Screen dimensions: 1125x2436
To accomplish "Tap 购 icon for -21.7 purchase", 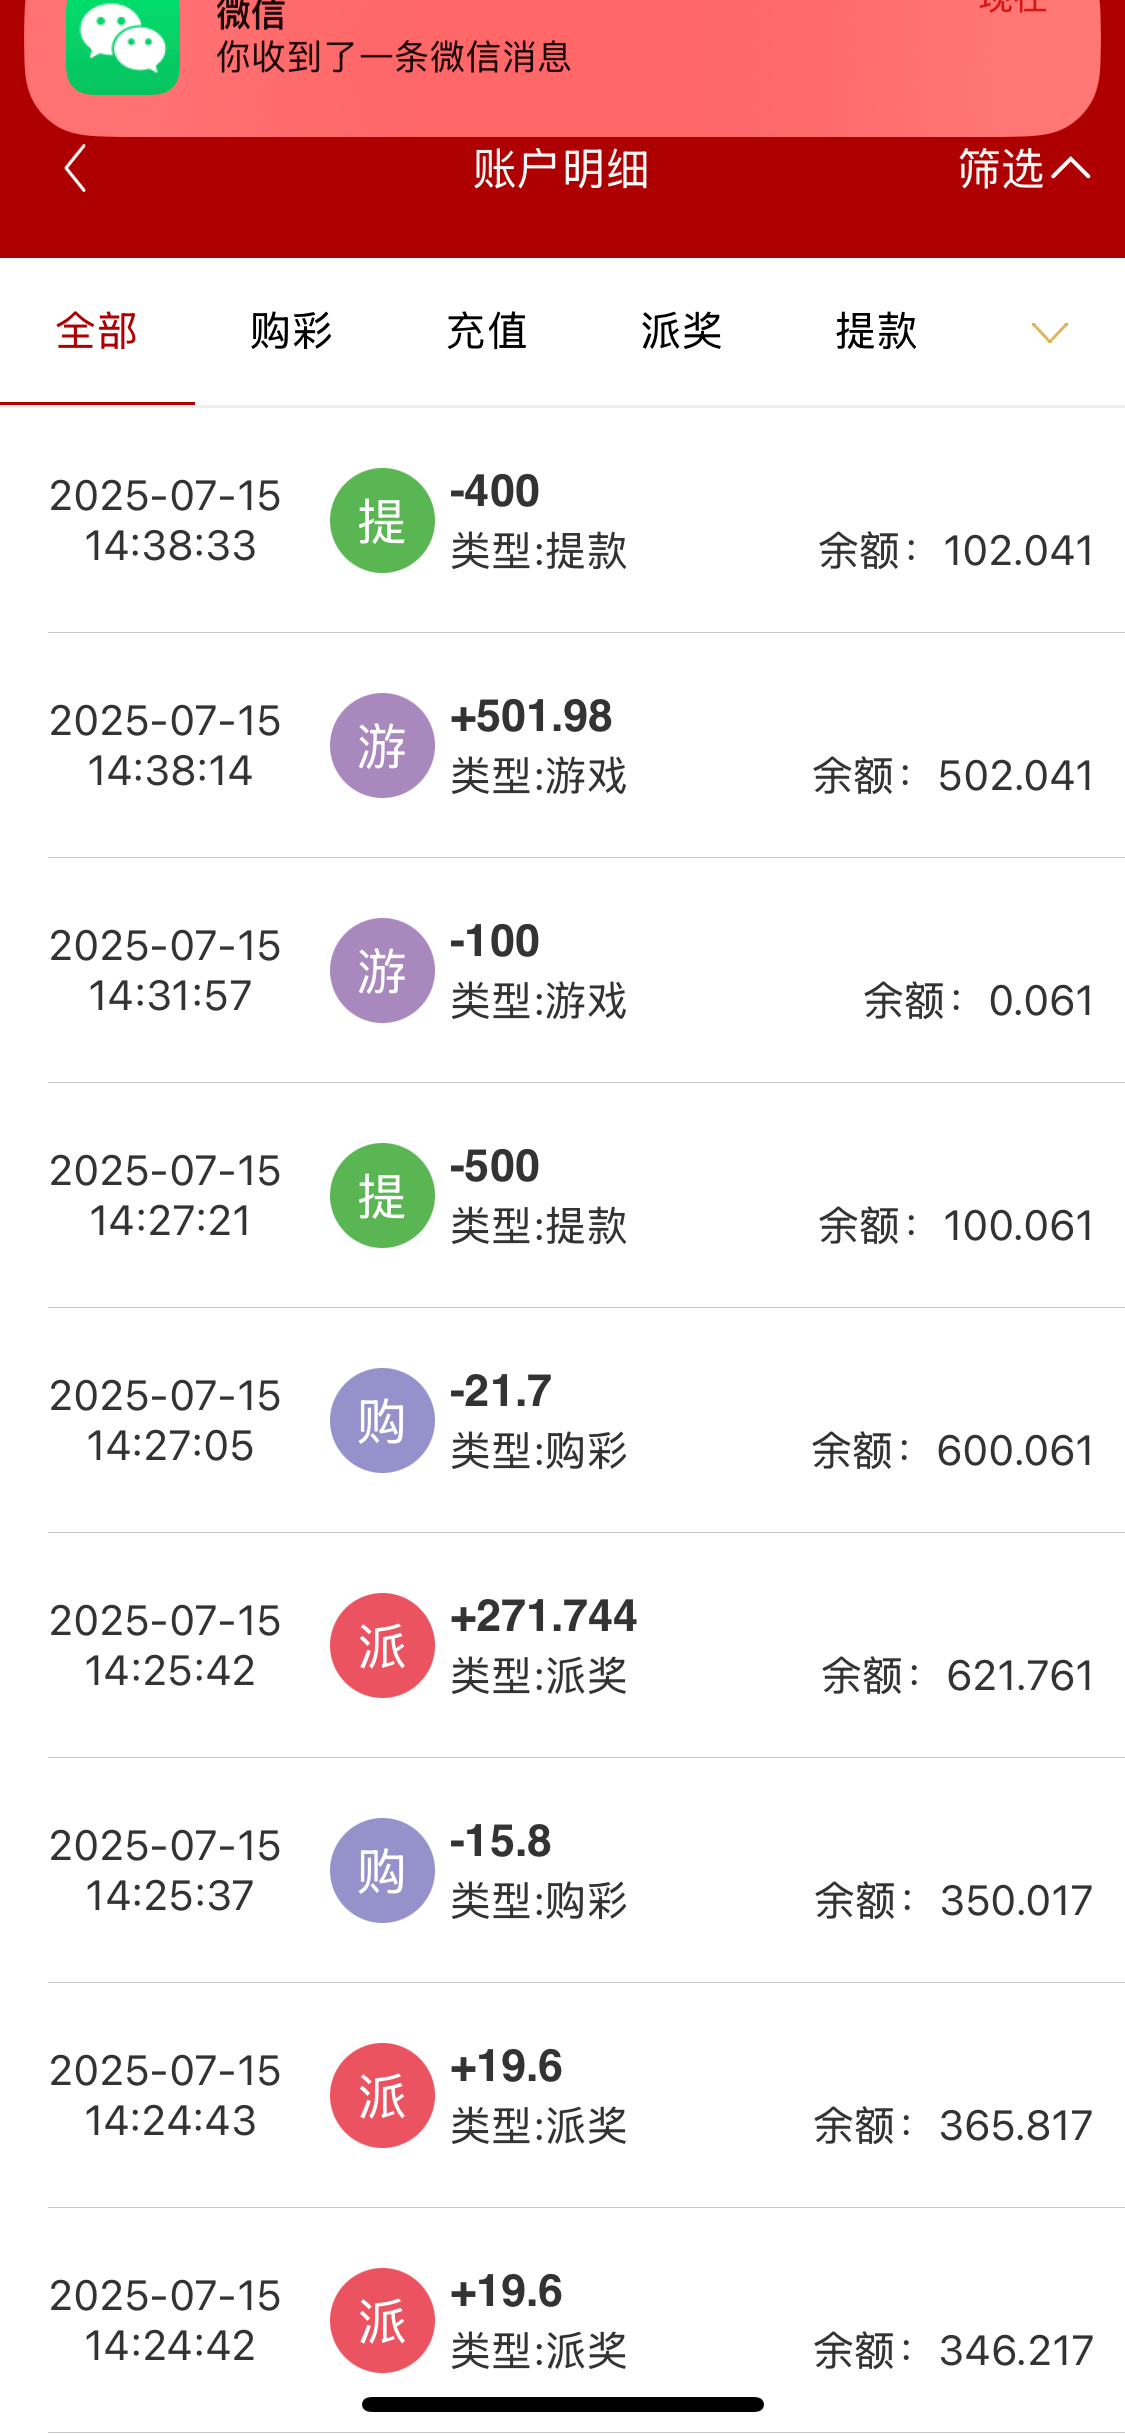I will pos(382,1421).
